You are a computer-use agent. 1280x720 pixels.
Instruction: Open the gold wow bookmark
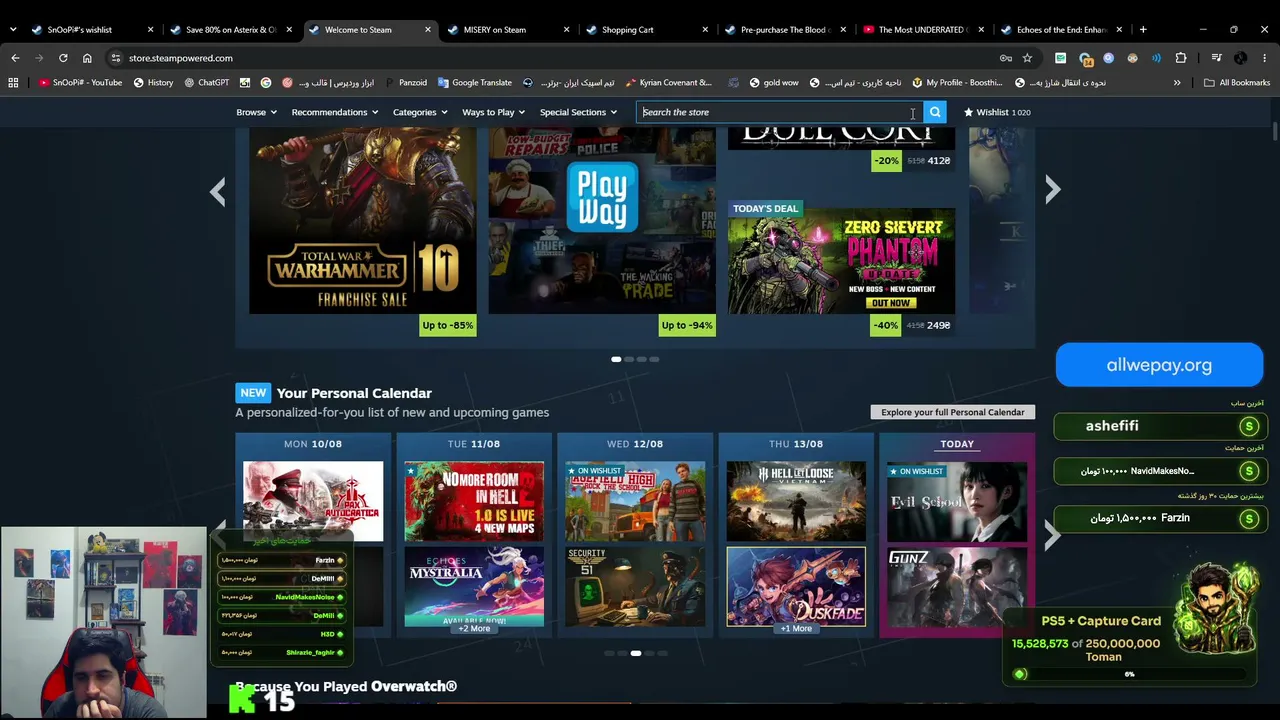773,83
